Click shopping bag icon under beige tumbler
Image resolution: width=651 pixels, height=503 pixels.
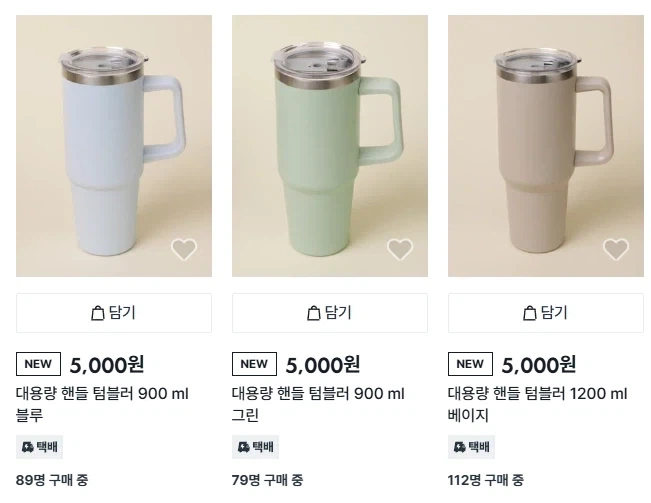(529, 313)
